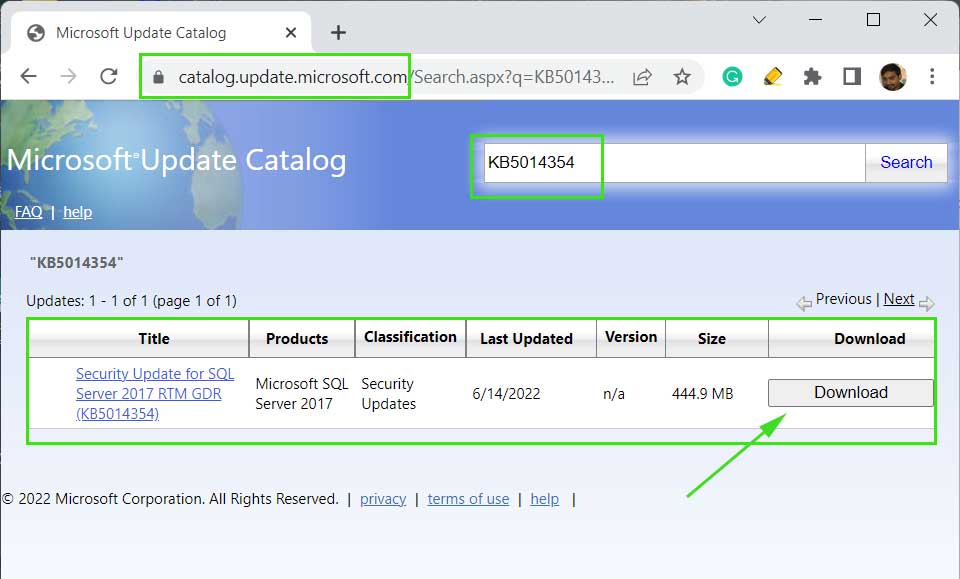Click the browser forward arrow
Image resolution: width=960 pixels, height=579 pixels.
click(x=69, y=77)
